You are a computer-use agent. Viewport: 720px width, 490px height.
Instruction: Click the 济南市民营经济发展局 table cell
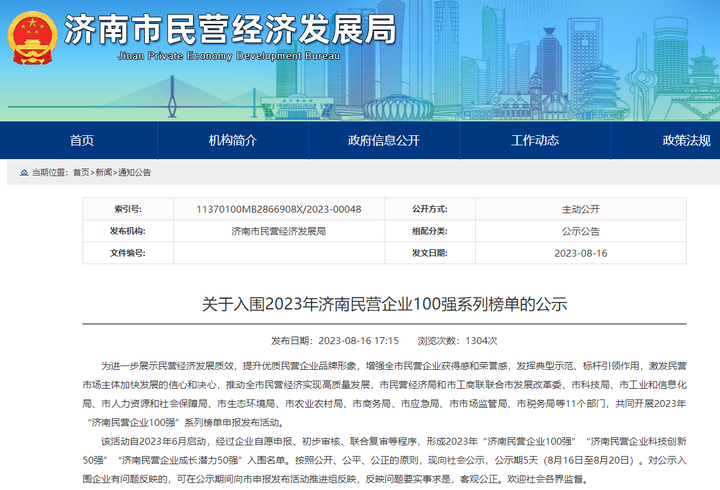(279, 231)
